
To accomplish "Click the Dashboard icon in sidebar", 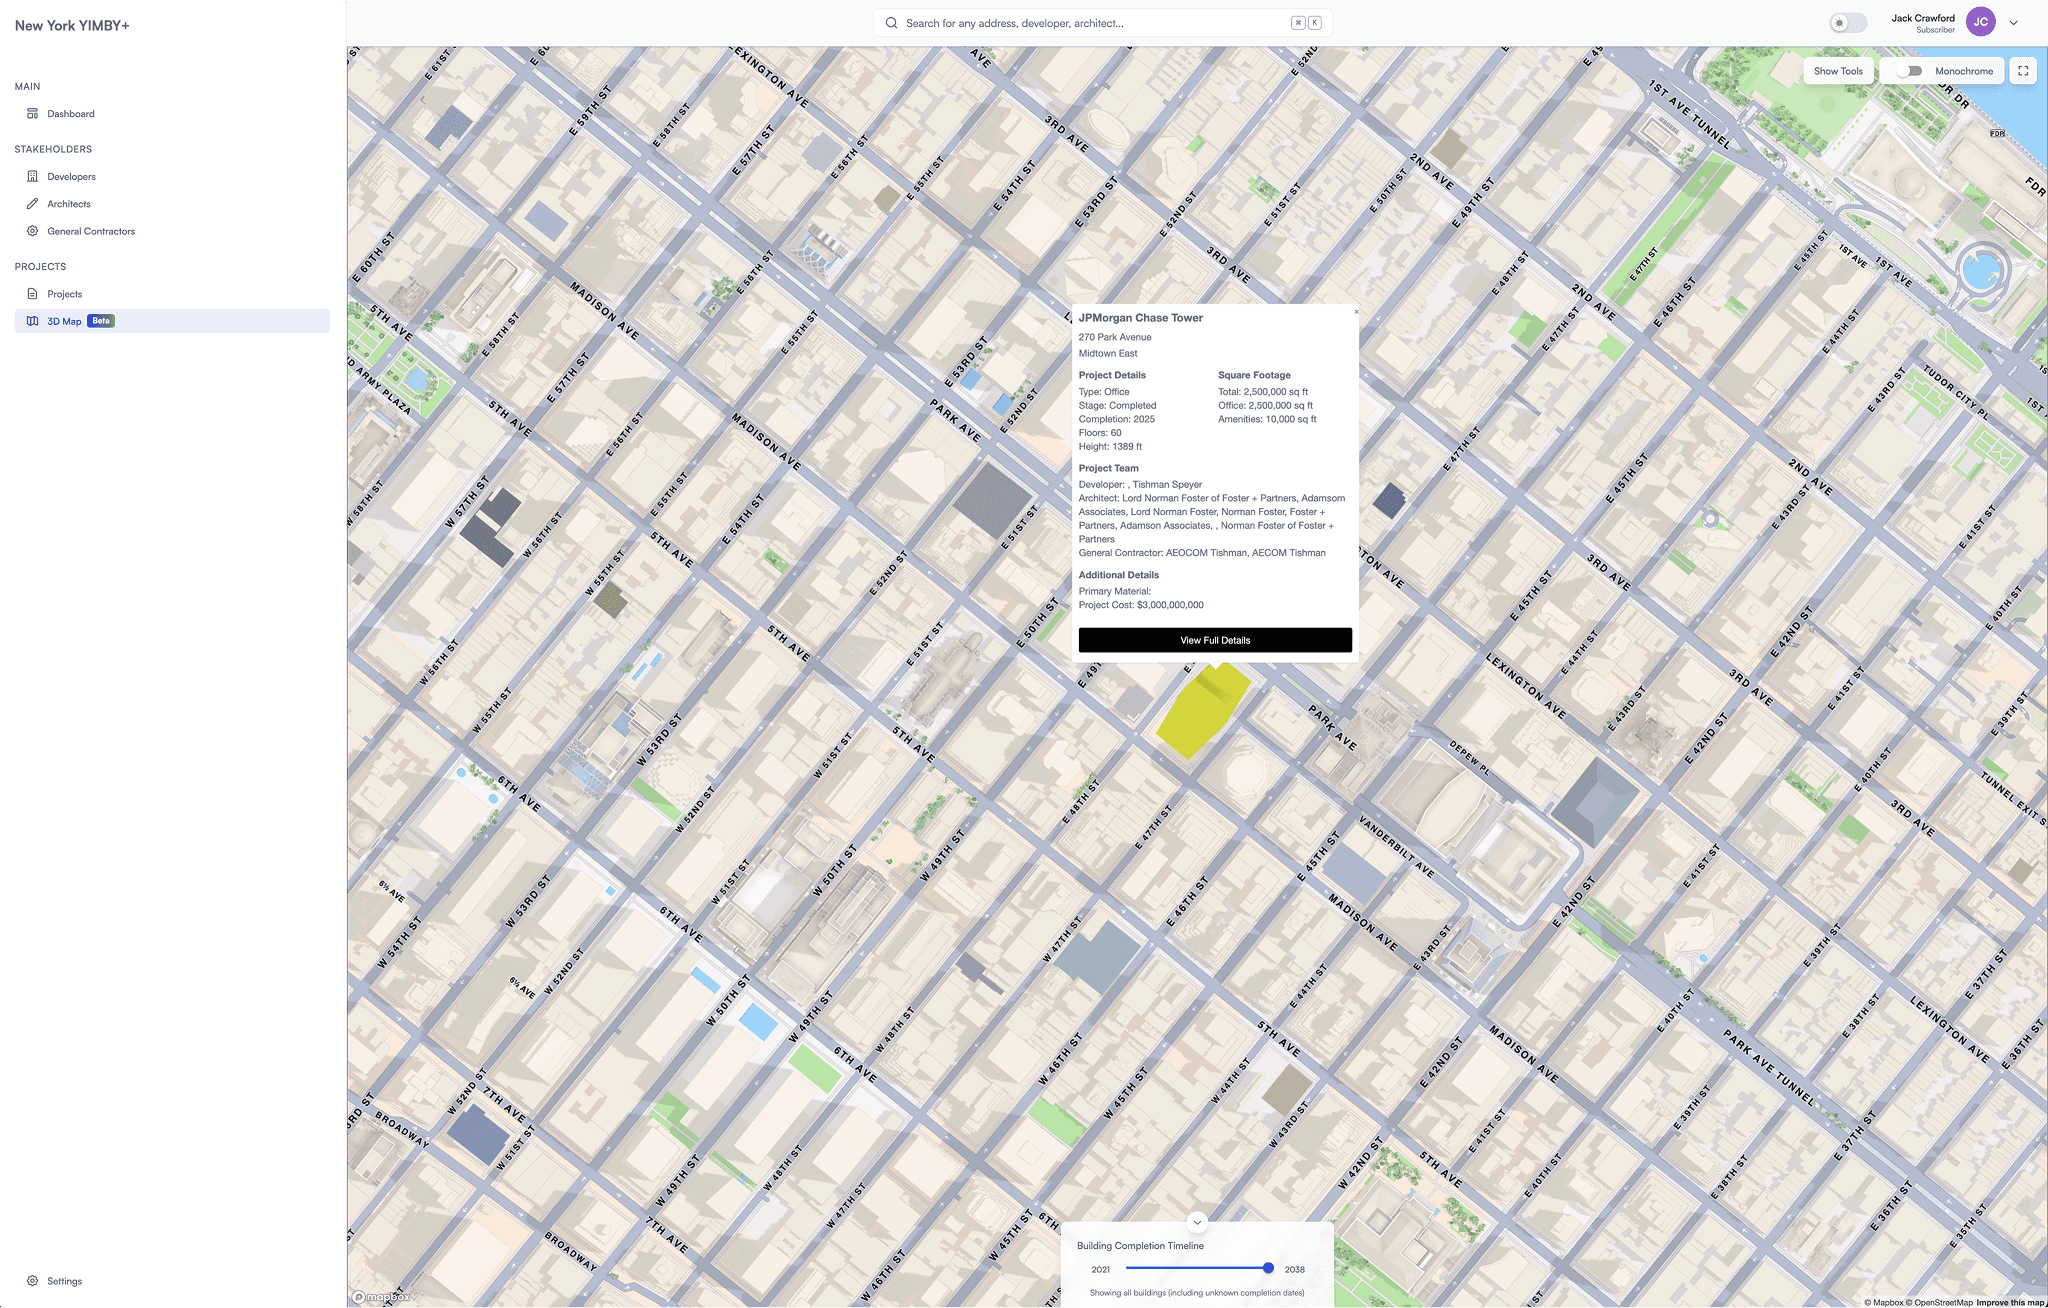I will (32, 114).
